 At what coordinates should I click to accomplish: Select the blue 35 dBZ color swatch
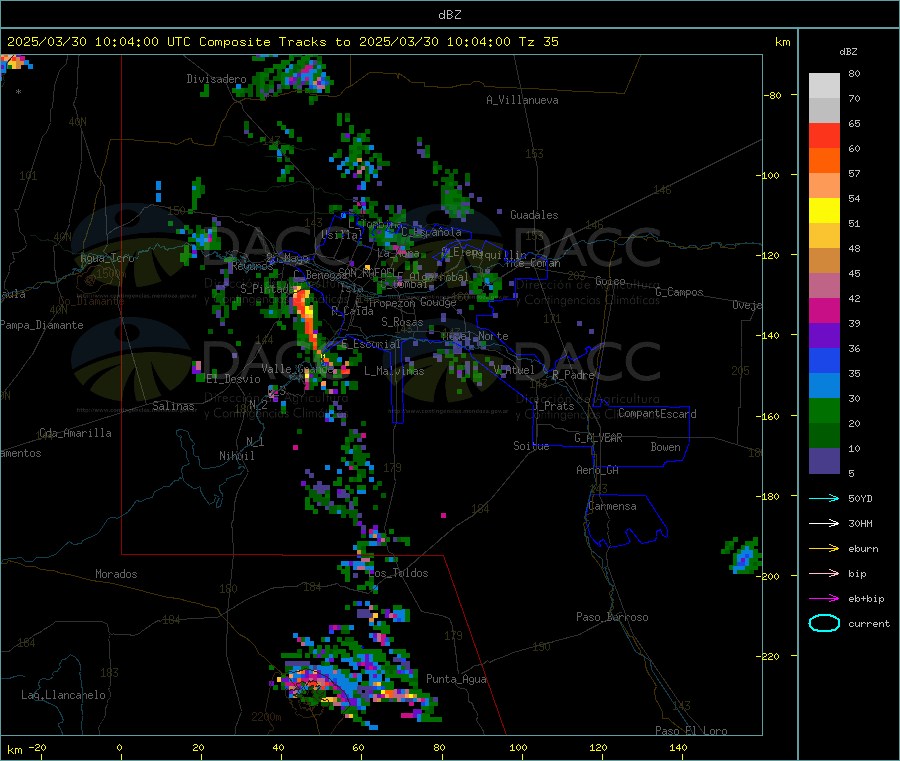[x=824, y=360]
